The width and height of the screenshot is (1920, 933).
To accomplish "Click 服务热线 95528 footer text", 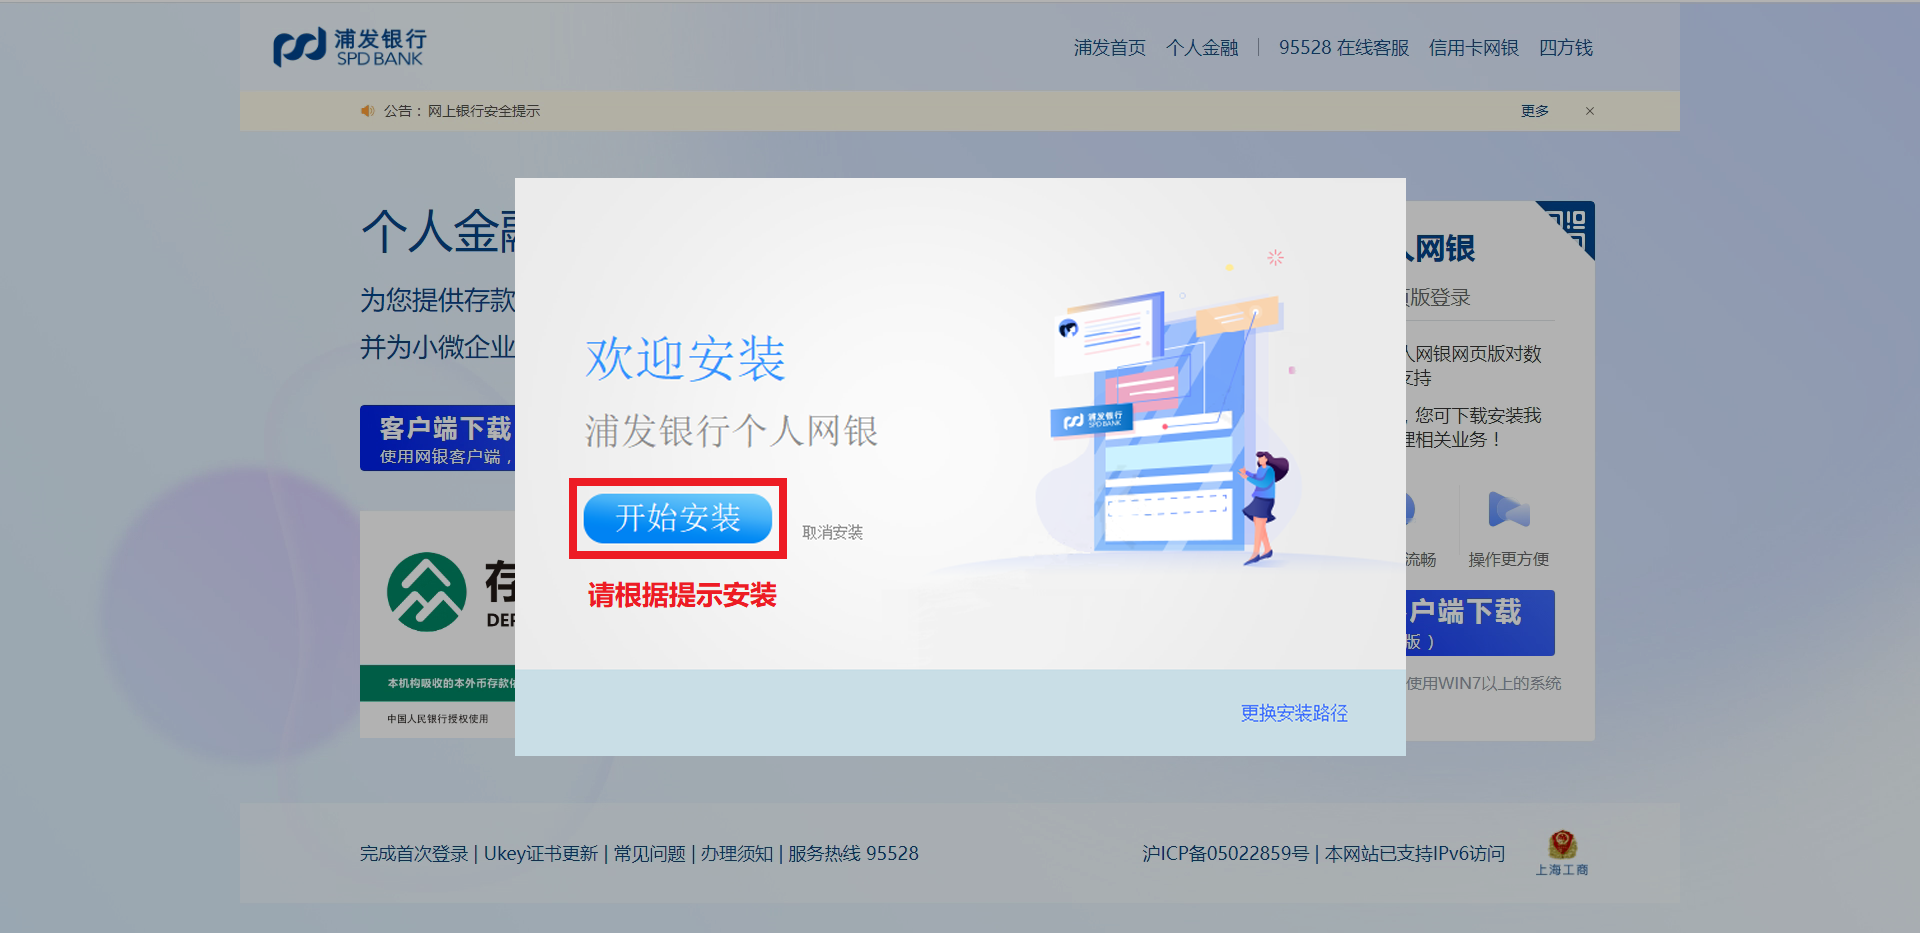I will (x=853, y=854).
